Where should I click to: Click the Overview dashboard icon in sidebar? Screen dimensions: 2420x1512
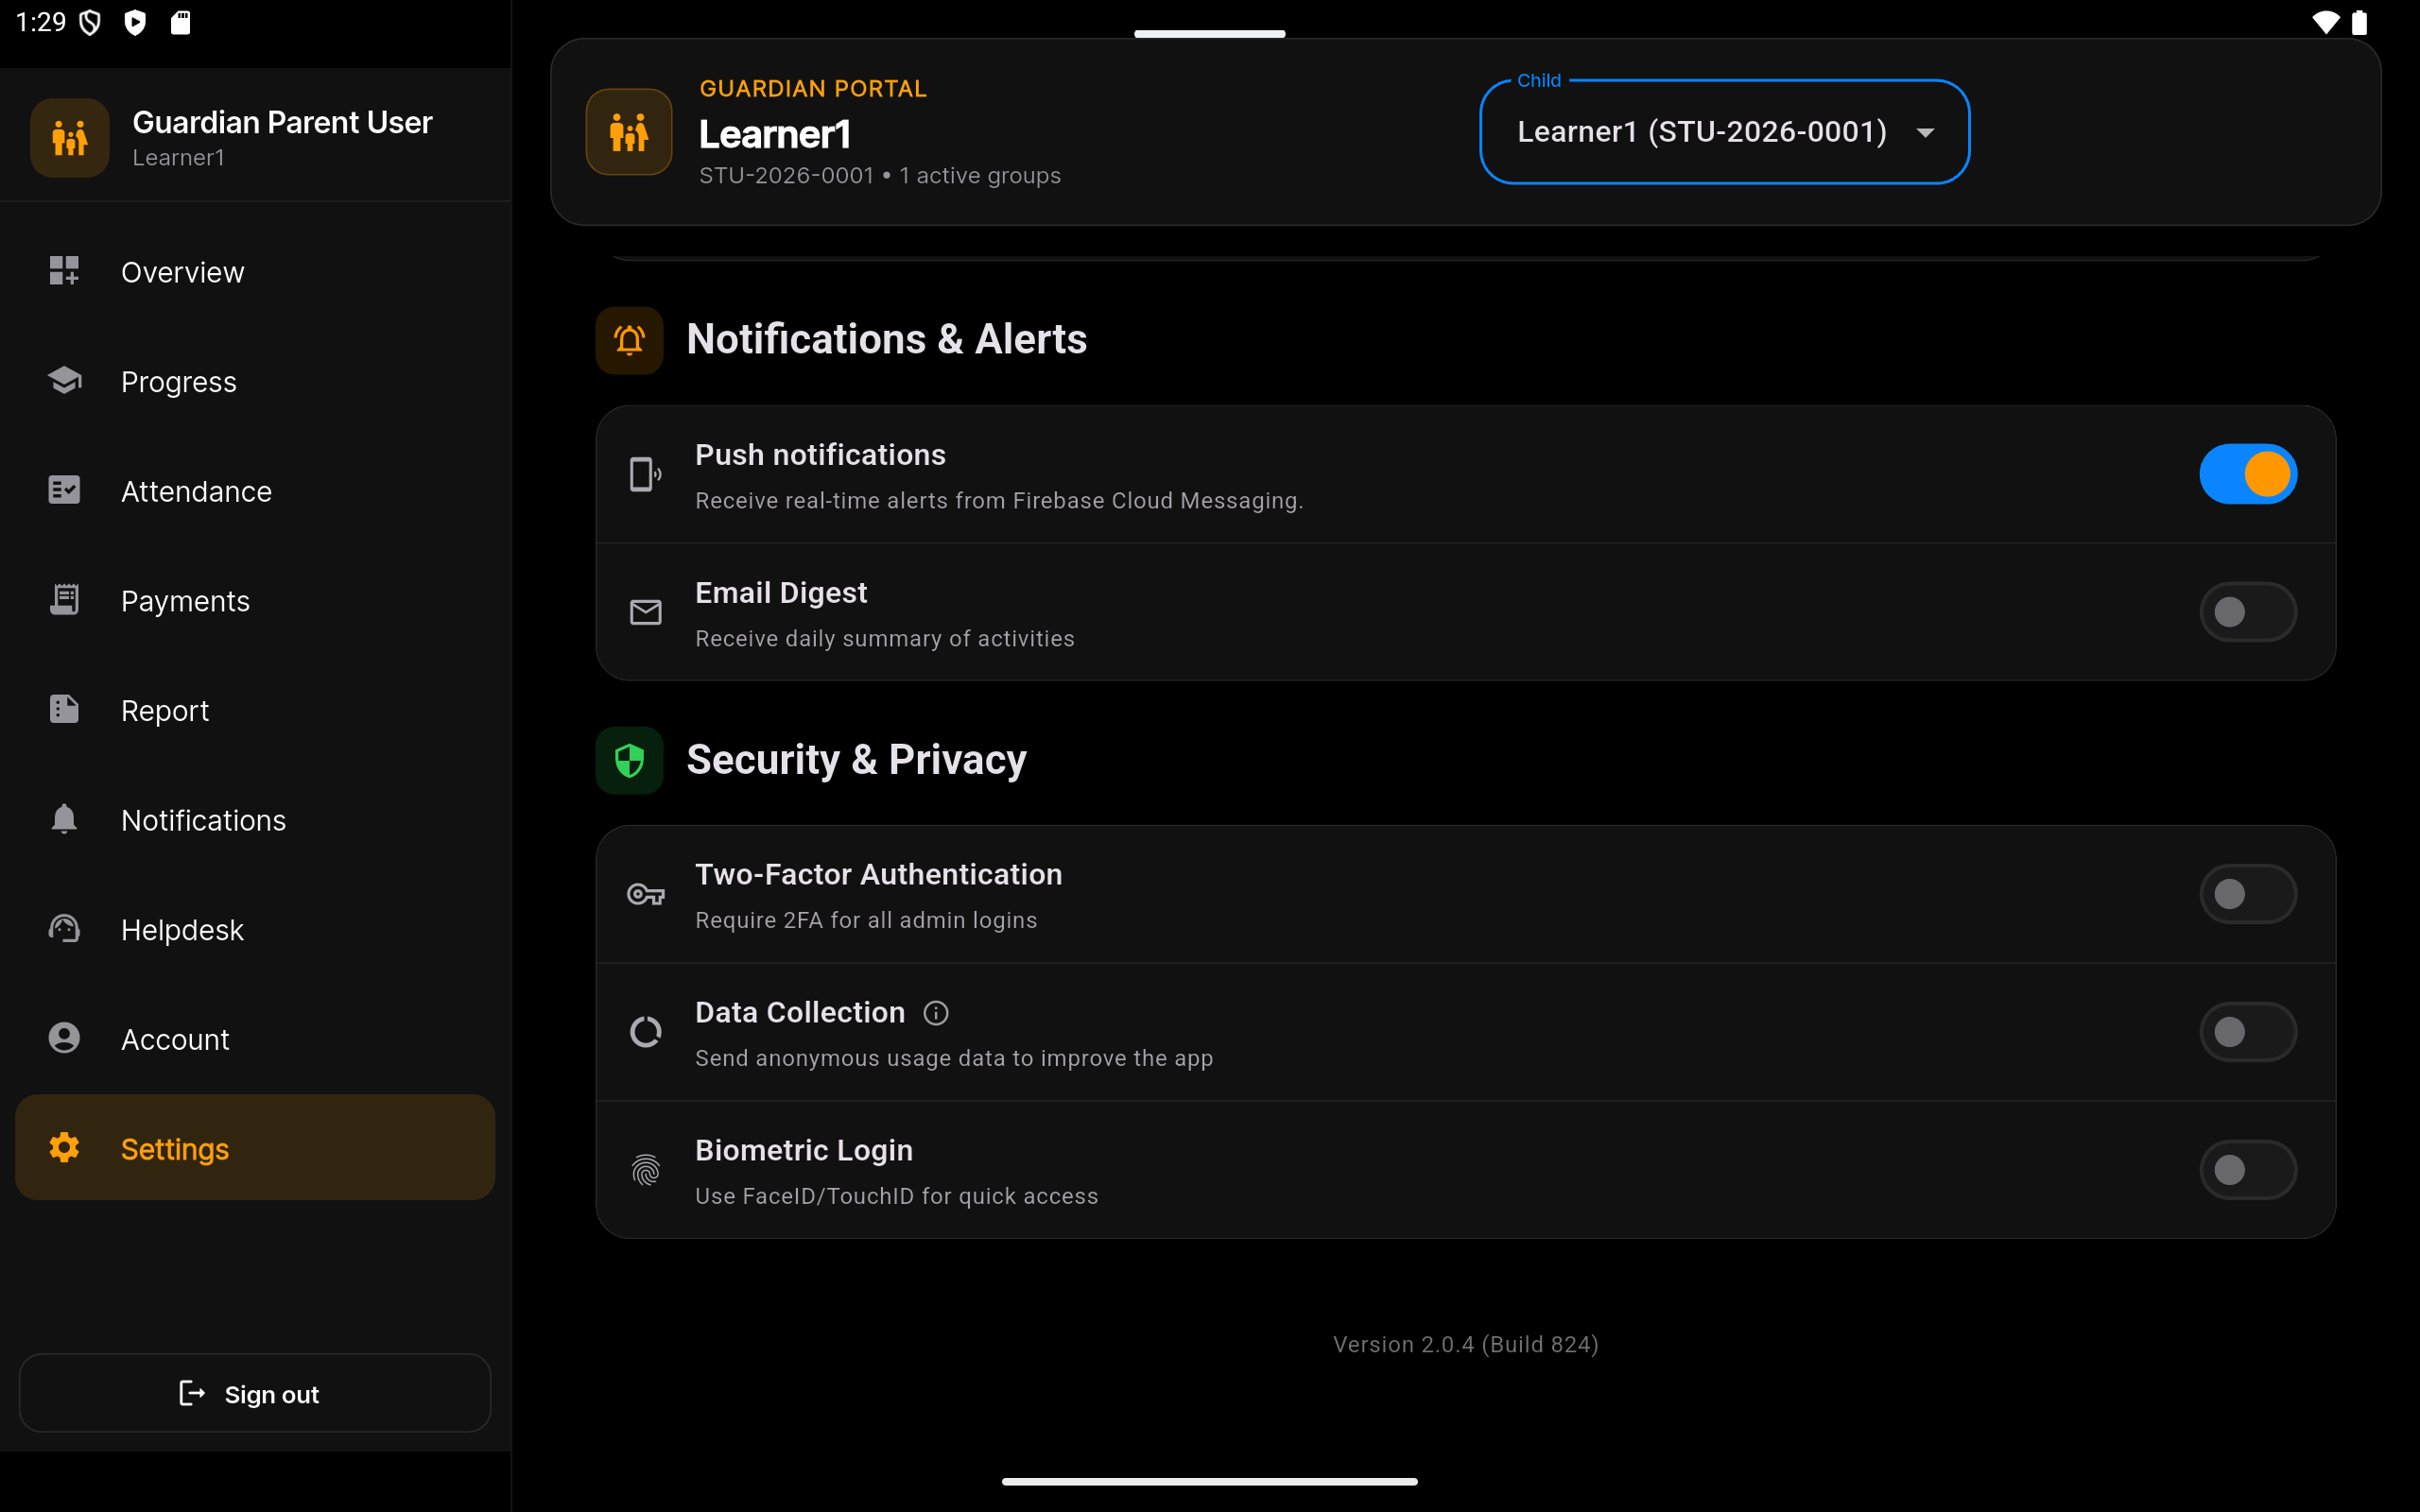64,271
